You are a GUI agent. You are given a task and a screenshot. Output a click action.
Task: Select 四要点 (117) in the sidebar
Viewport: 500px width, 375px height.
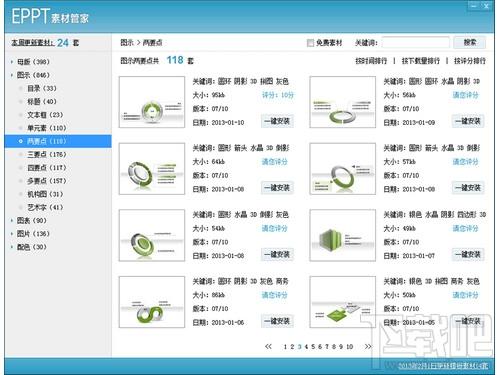47,168
